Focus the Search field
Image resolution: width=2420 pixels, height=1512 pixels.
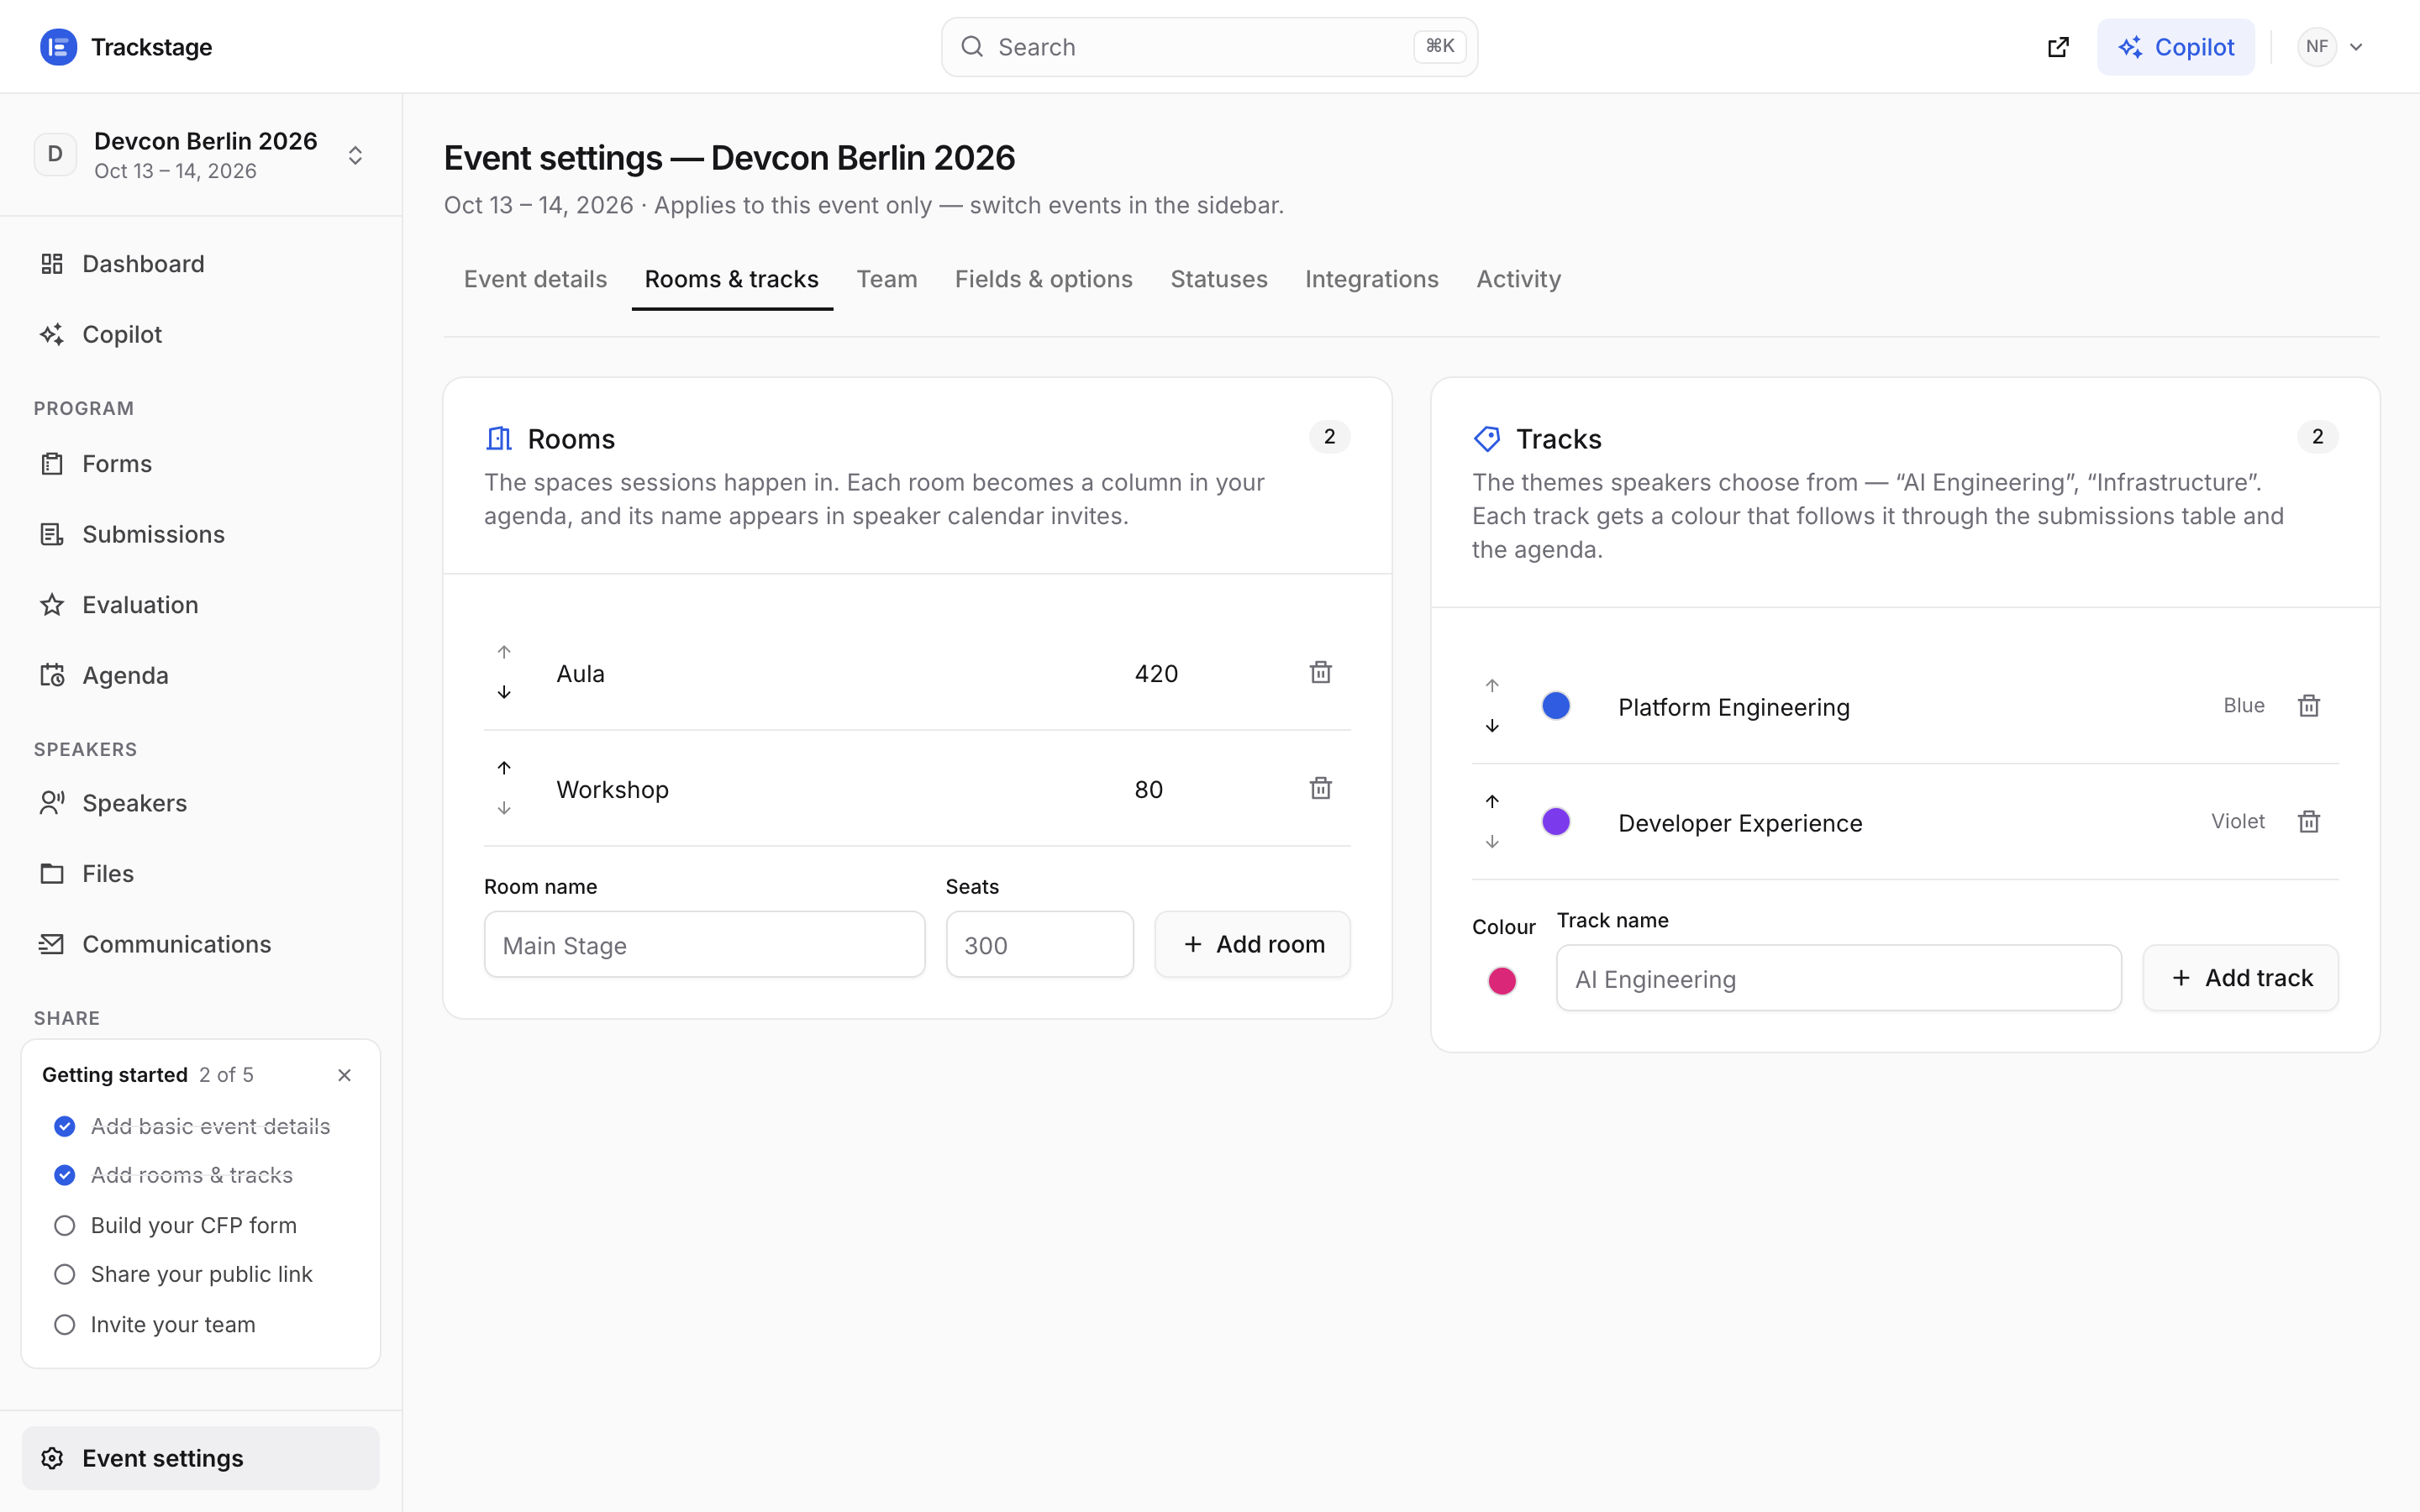tap(1209, 47)
